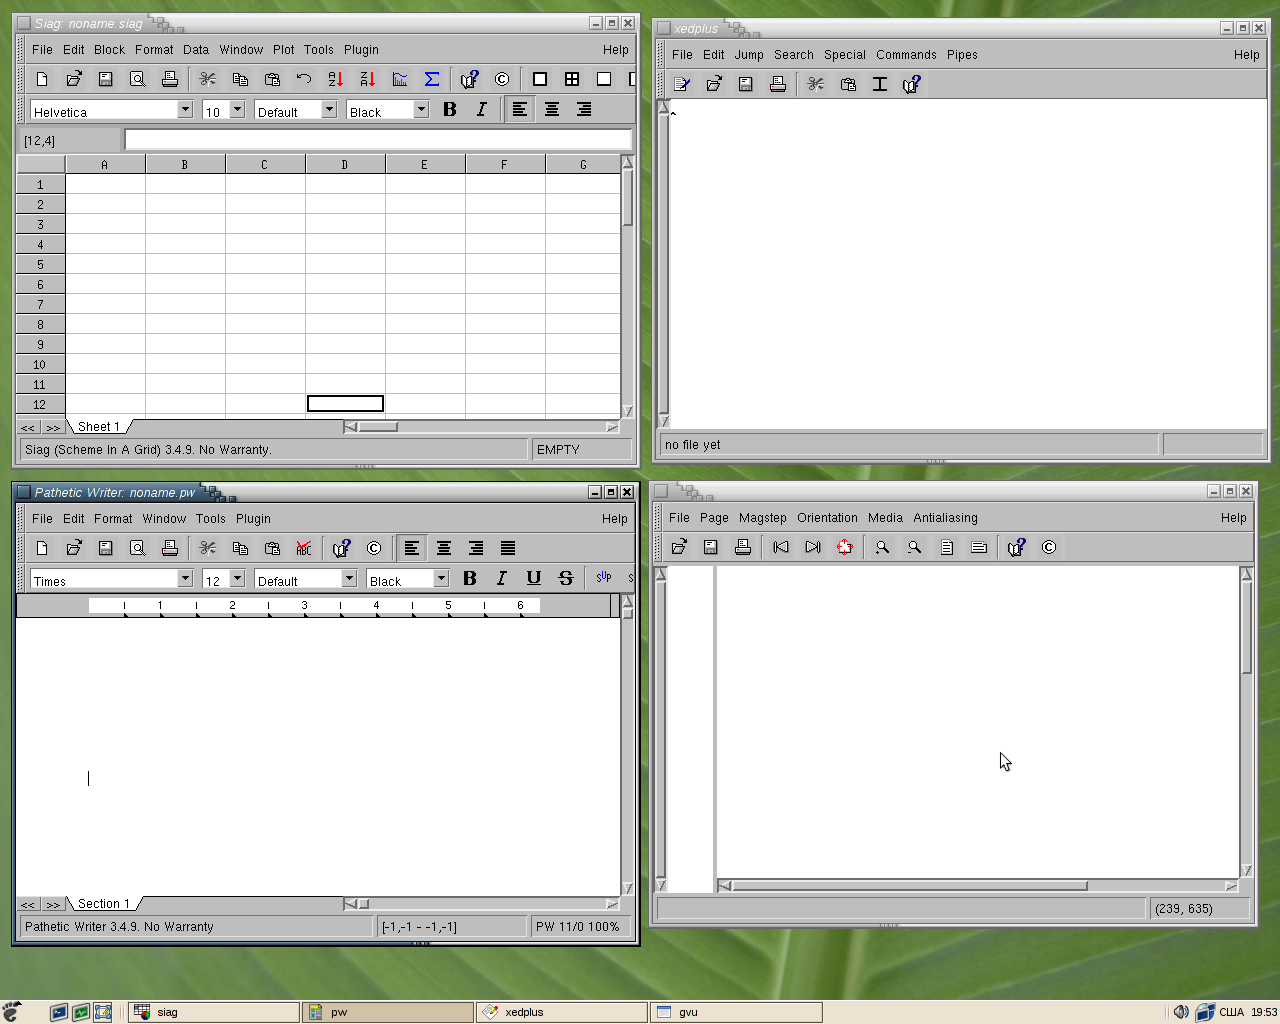The width and height of the screenshot is (1280, 1024).
Task: Click the siag taskbar button
Action: [214, 1012]
